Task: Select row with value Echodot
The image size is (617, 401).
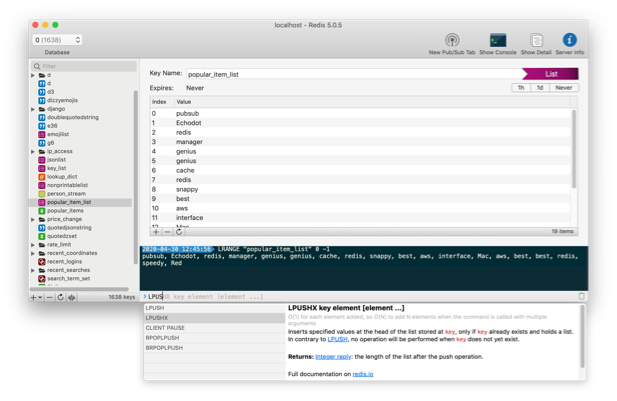Action: (x=360, y=123)
